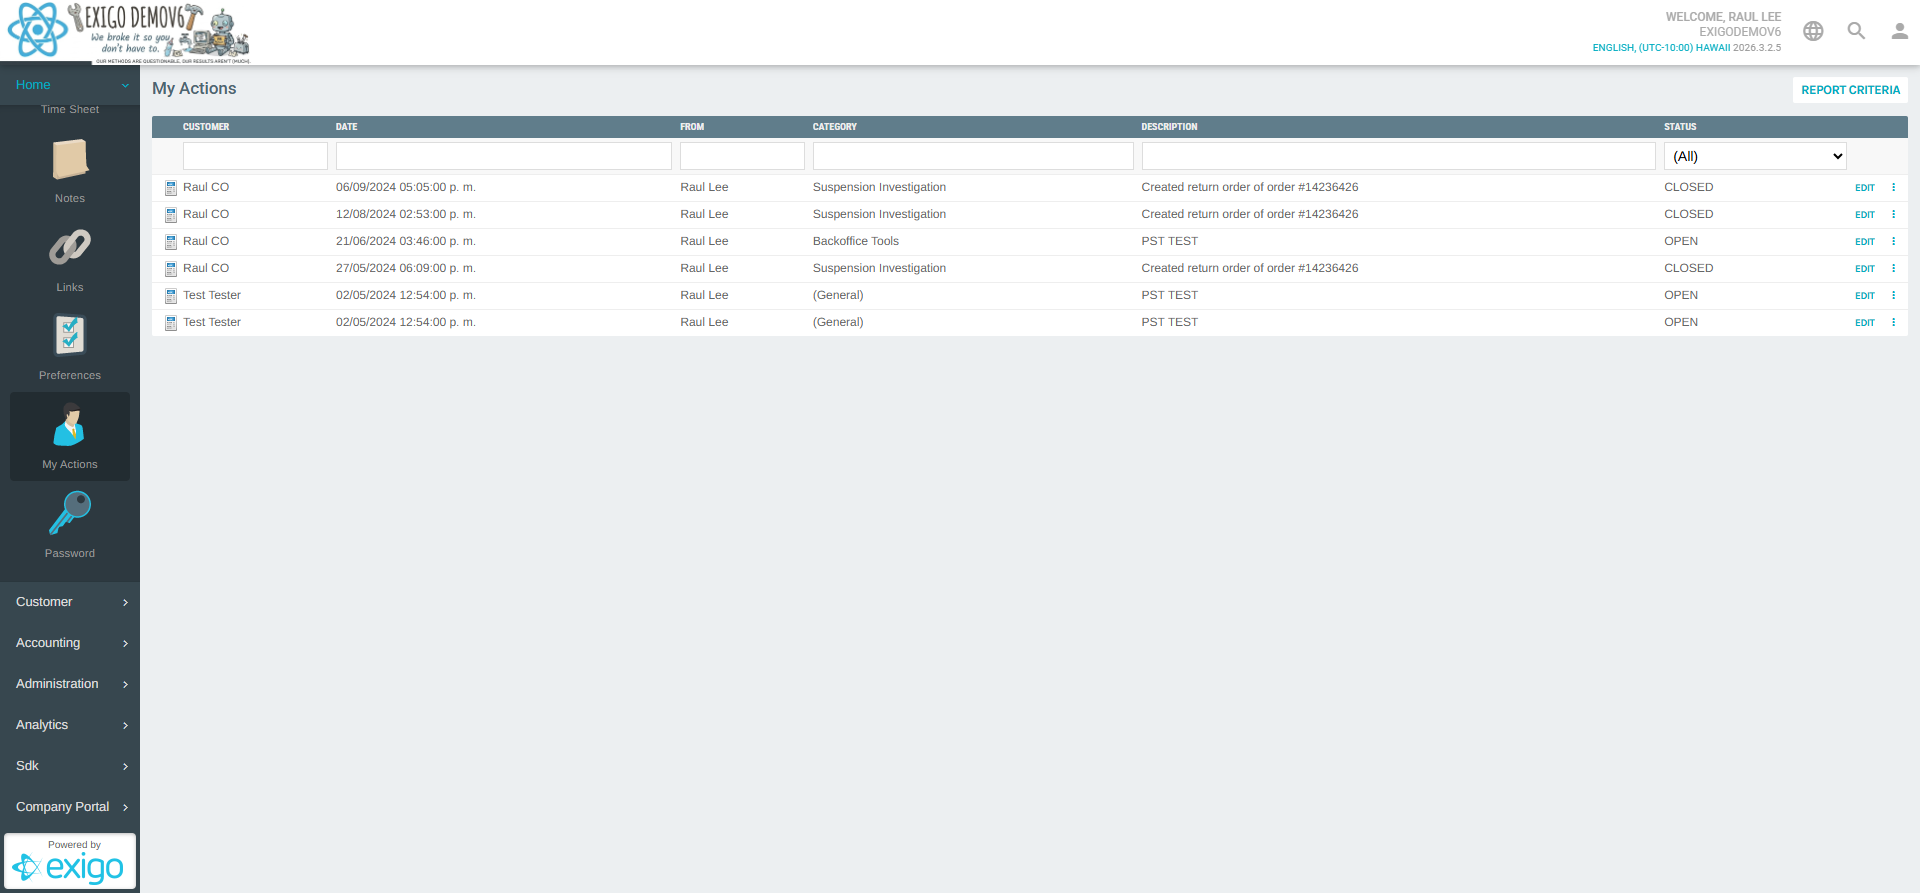Click the English Hawaii timezone link
The width and height of the screenshot is (1920, 893).
[x=1661, y=48]
